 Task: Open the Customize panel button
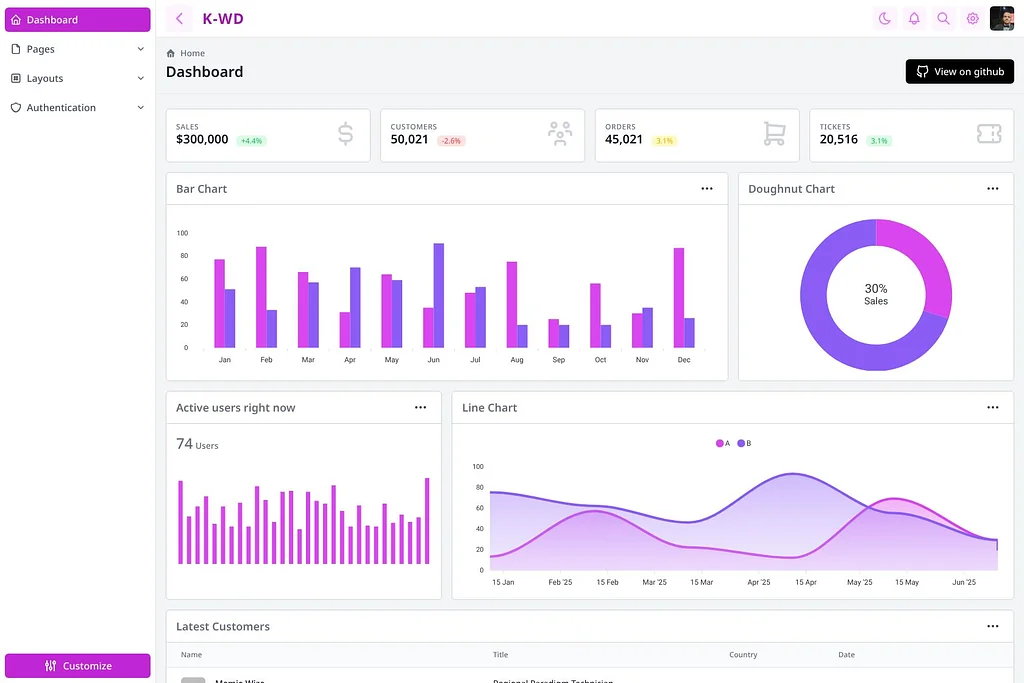coord(78,666)
